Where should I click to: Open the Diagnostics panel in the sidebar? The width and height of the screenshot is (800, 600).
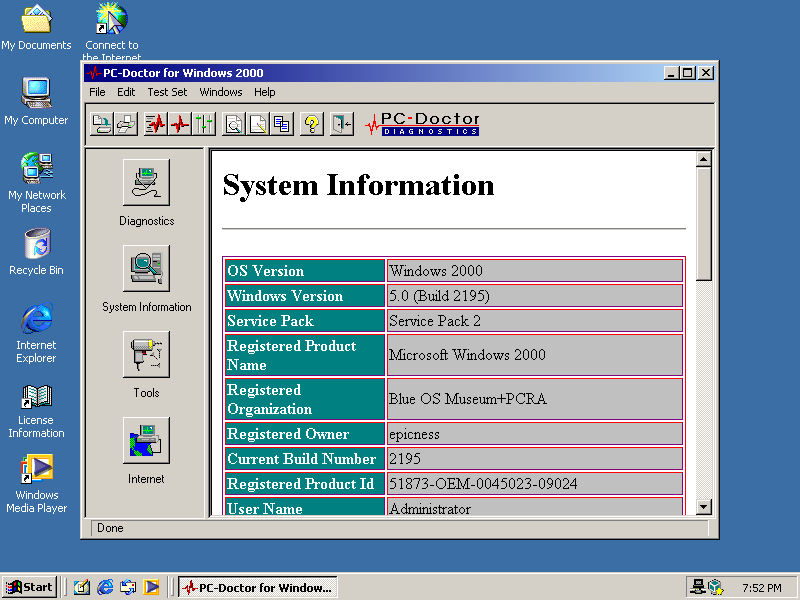pyautogui.click(x=146, y=183)
